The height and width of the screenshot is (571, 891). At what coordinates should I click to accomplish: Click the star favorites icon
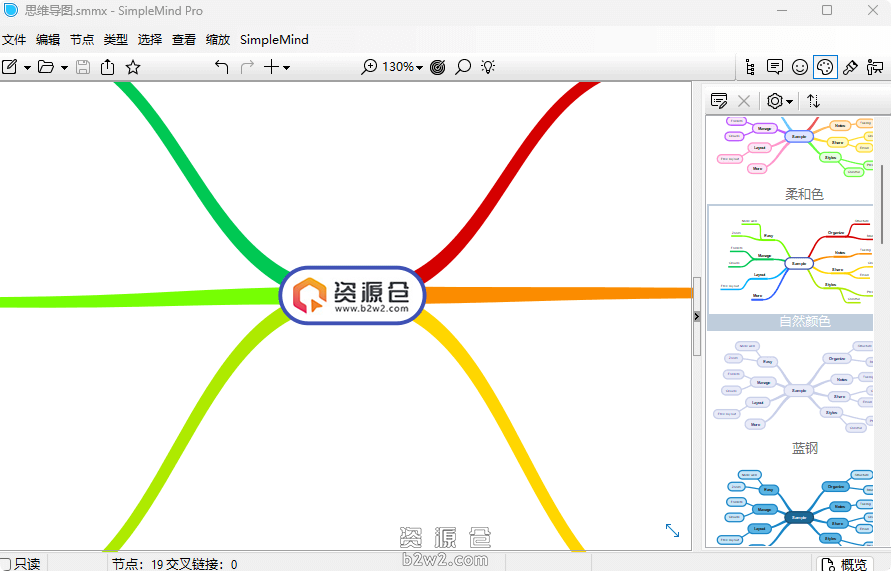click(133, 67)
